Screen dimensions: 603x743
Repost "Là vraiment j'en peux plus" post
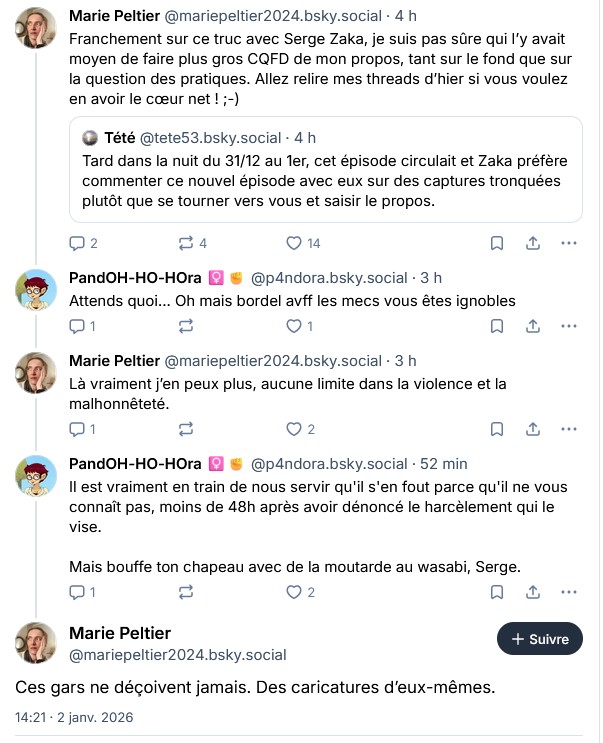(186, 429)
